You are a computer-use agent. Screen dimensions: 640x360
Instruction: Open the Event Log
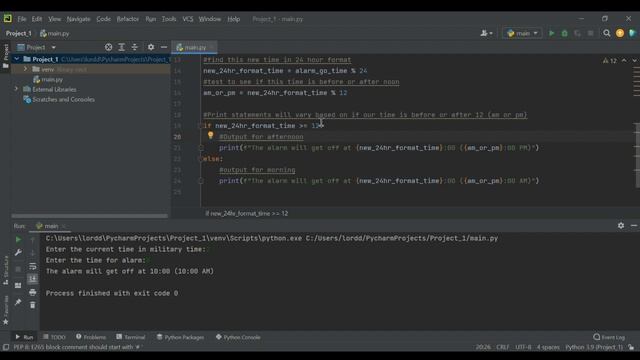[609, 337]
